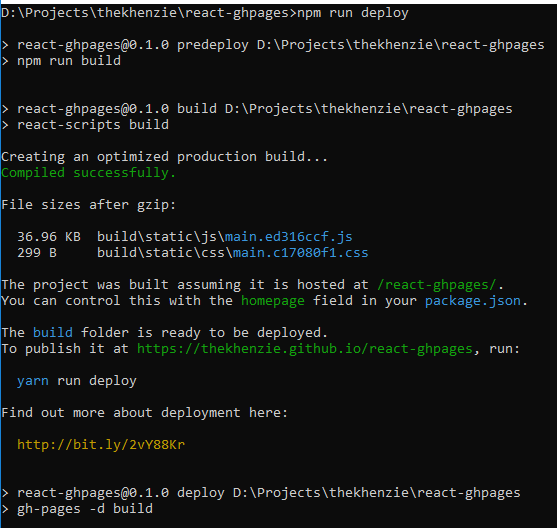This screenshot has height=528, width=557.
Task: Click the npm run build line
Action: tap(69, 61)
